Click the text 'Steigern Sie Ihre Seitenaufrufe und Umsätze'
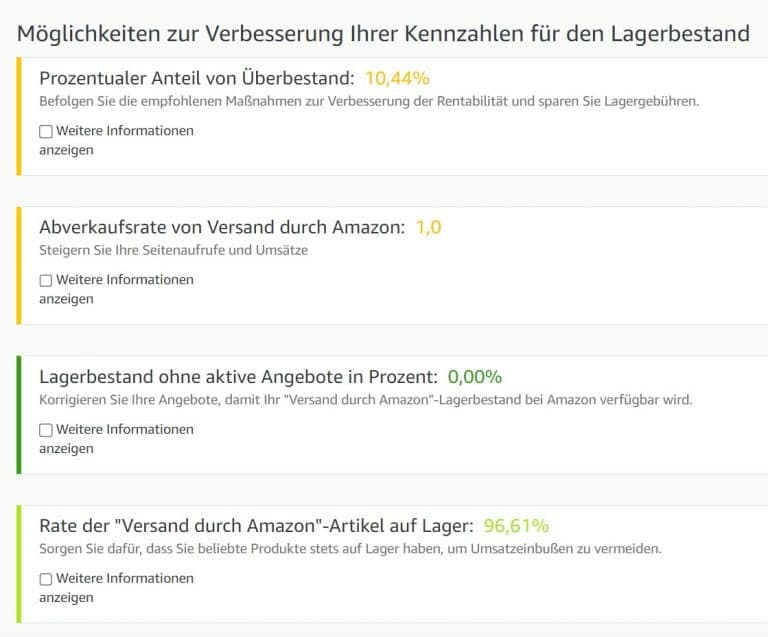This screenshot has width=768, height=637. [173, 250]
